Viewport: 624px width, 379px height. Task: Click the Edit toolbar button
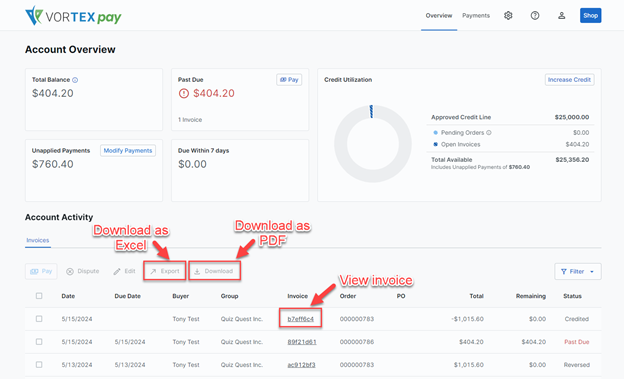(125, 271)
